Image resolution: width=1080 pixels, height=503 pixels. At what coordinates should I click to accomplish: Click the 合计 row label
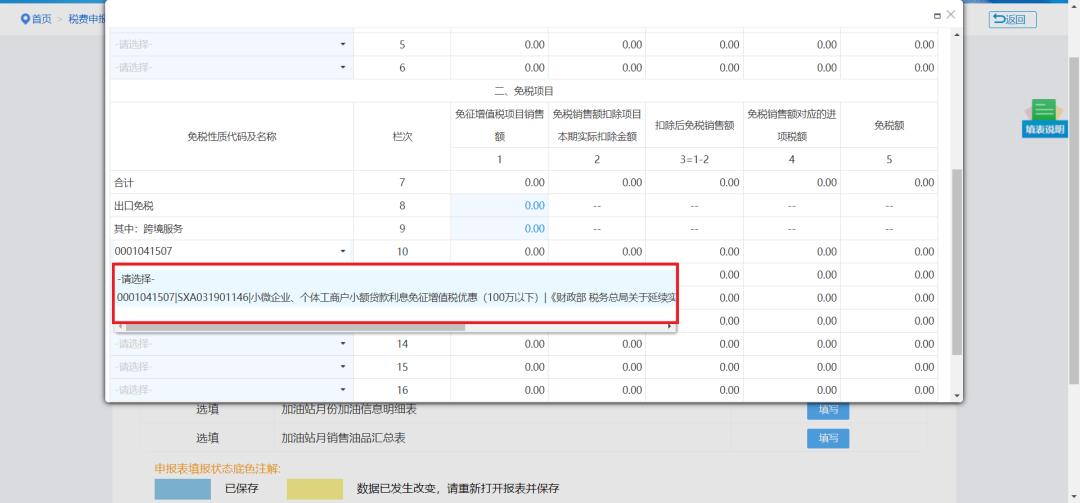(x=125, y=183)
